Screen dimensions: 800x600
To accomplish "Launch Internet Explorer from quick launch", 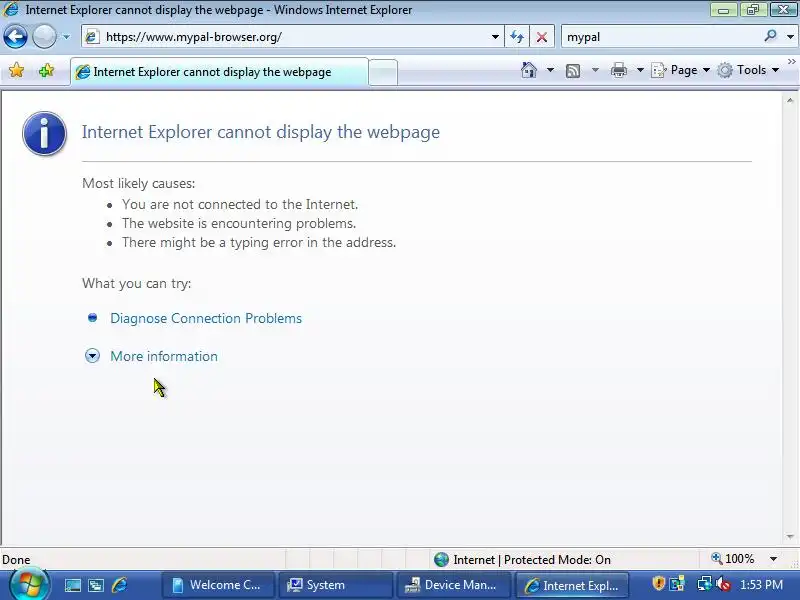I will (x=119, y=585).
